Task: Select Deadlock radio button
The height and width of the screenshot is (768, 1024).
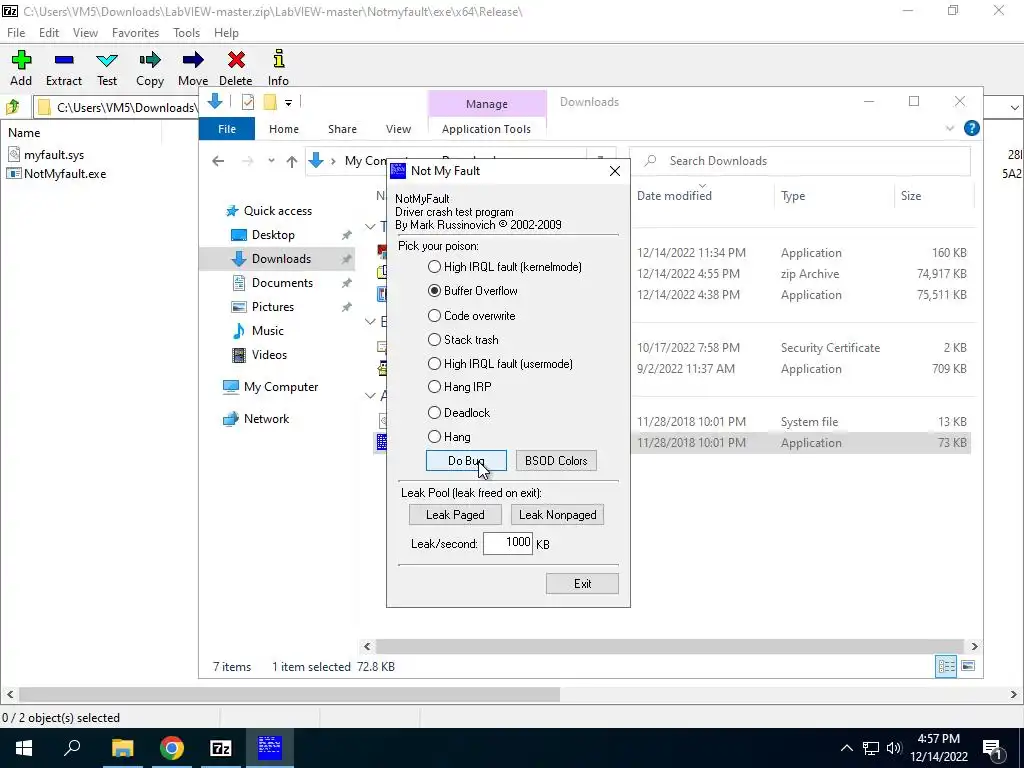Action: click(434, 413)
